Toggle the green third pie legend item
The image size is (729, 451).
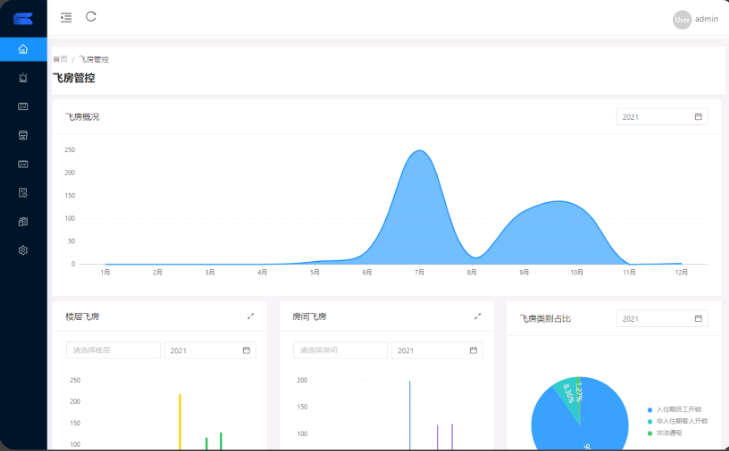point(664,433)
